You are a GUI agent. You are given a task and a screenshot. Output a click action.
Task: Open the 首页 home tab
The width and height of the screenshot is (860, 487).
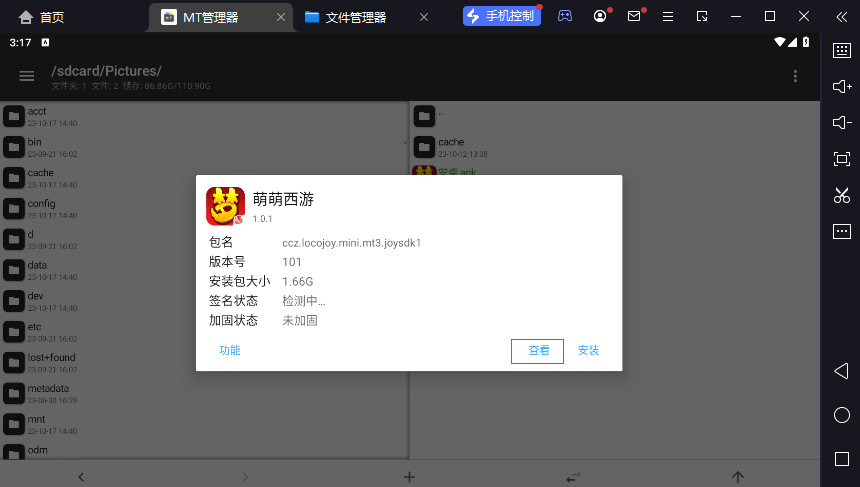click(41, 18)
